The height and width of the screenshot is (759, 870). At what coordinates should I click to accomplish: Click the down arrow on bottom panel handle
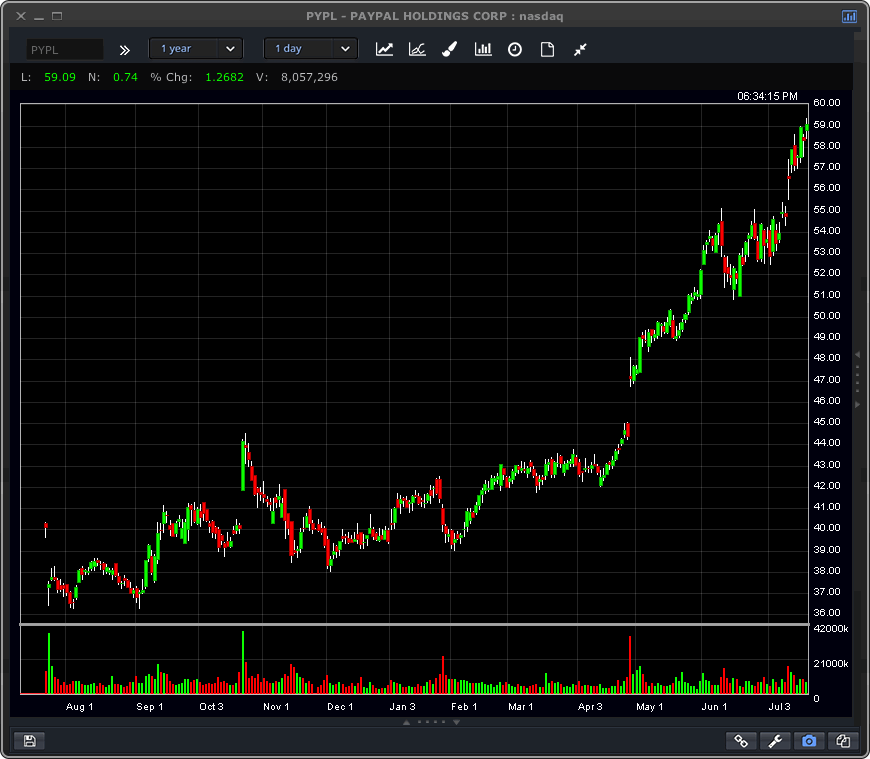click(x=457, y=721)
